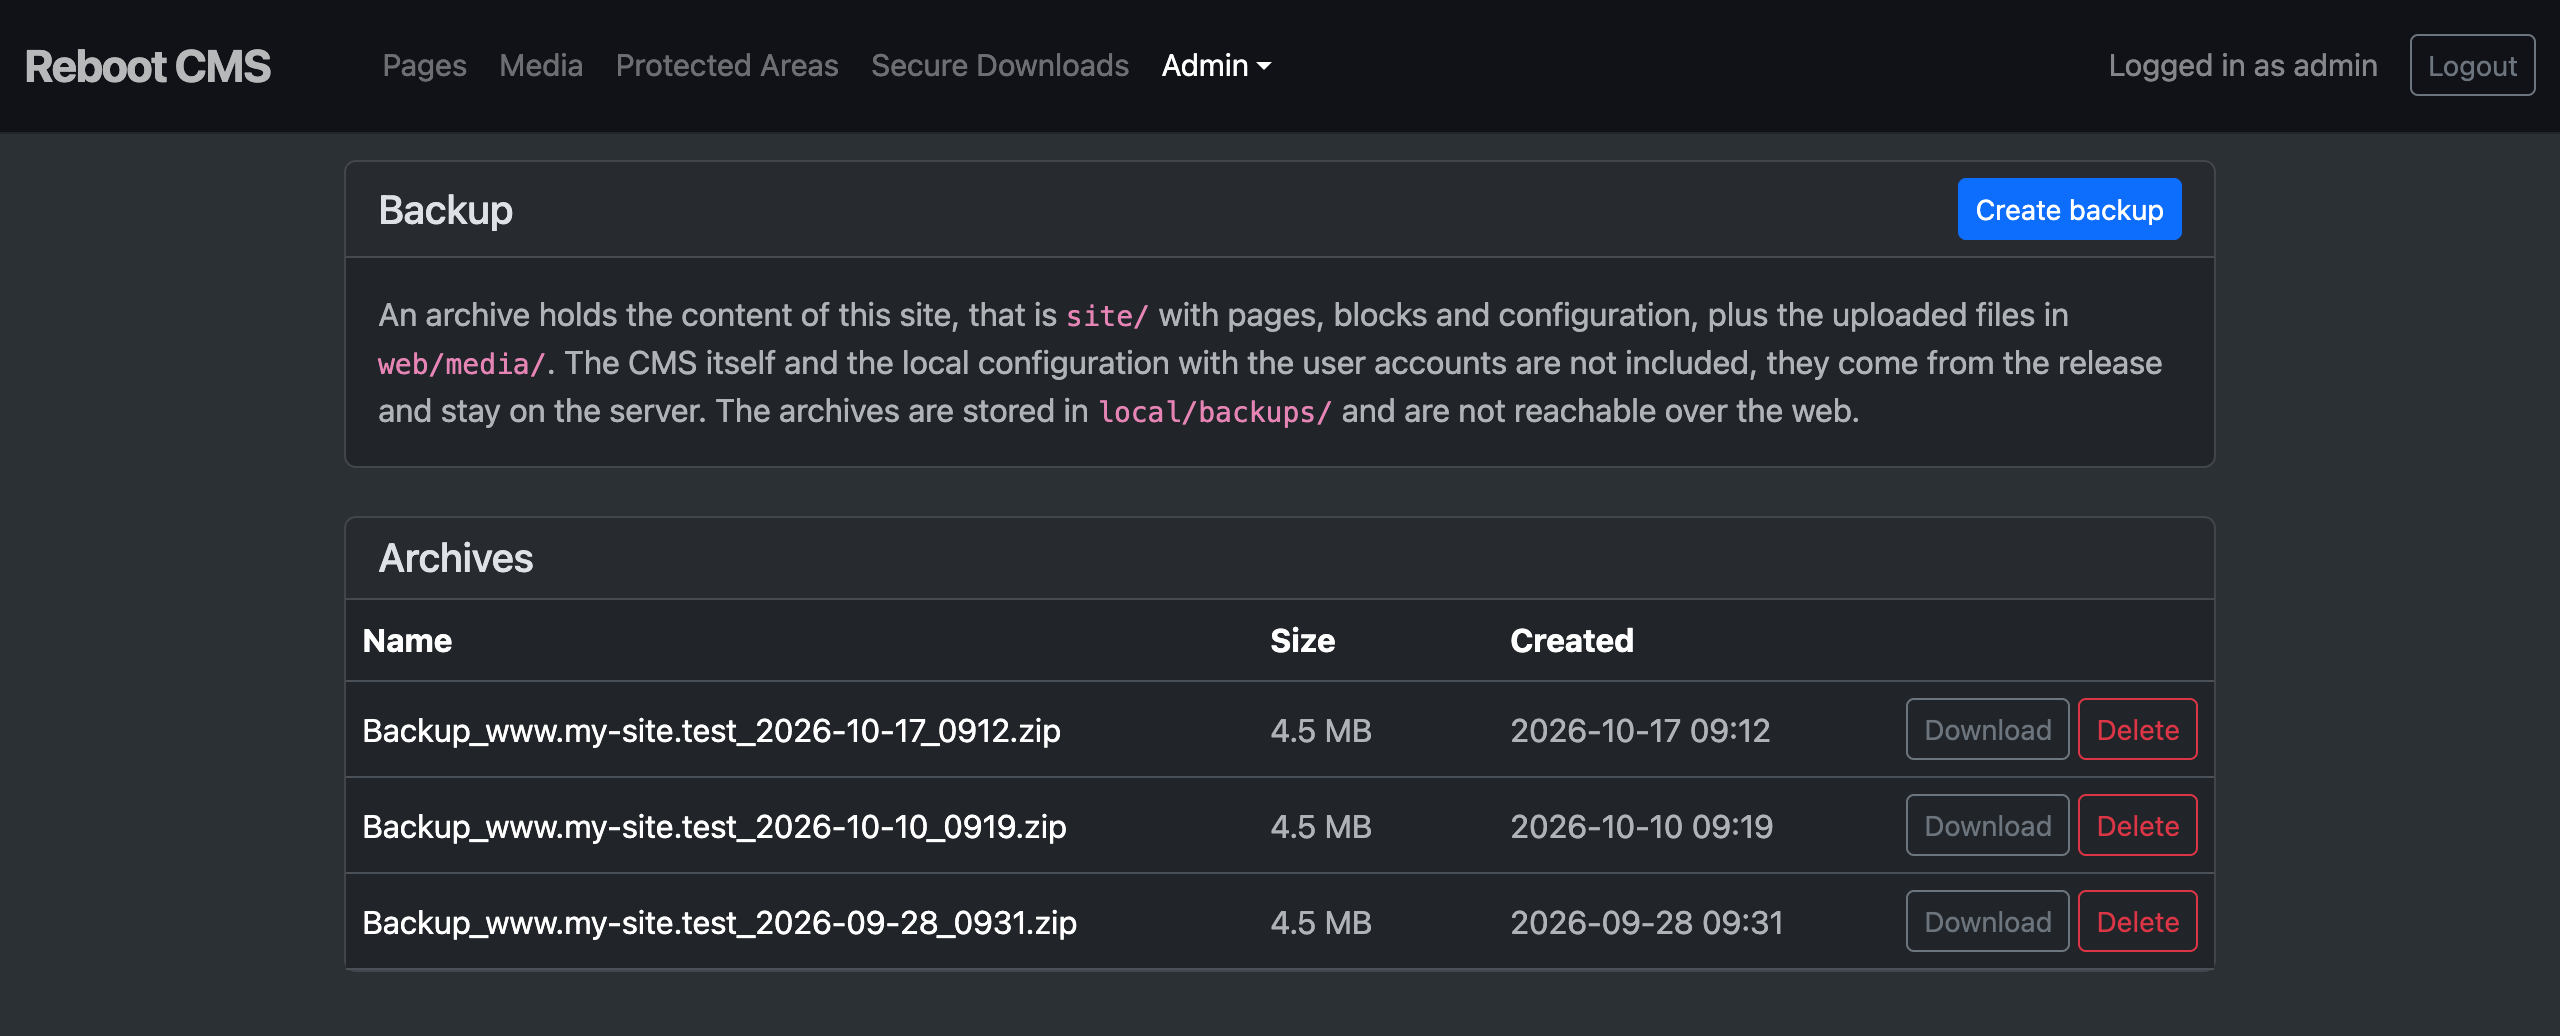This screenshot has width=2560, height=1036.
Task: Click the site/ code text
Action: [1106, 316]
